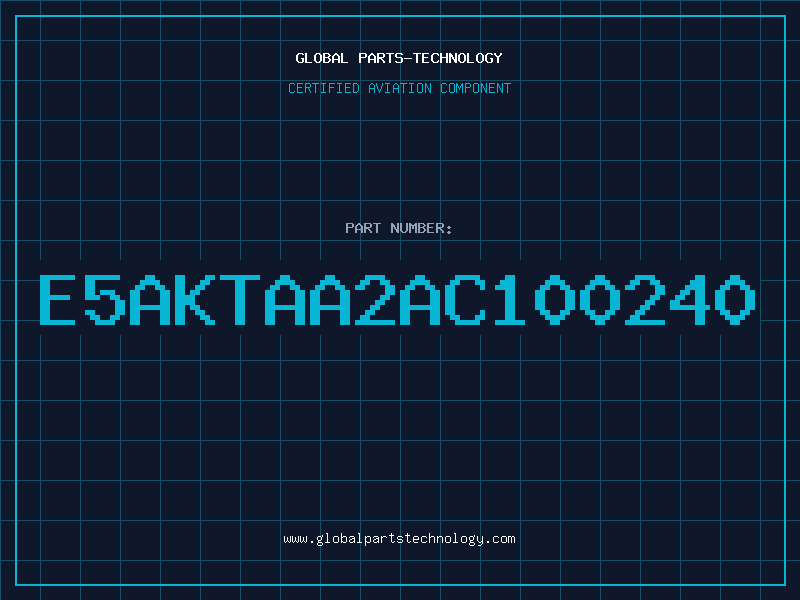
Task: Open the www.globalpartstechnology.com link
Action: [x=399, y=539]
